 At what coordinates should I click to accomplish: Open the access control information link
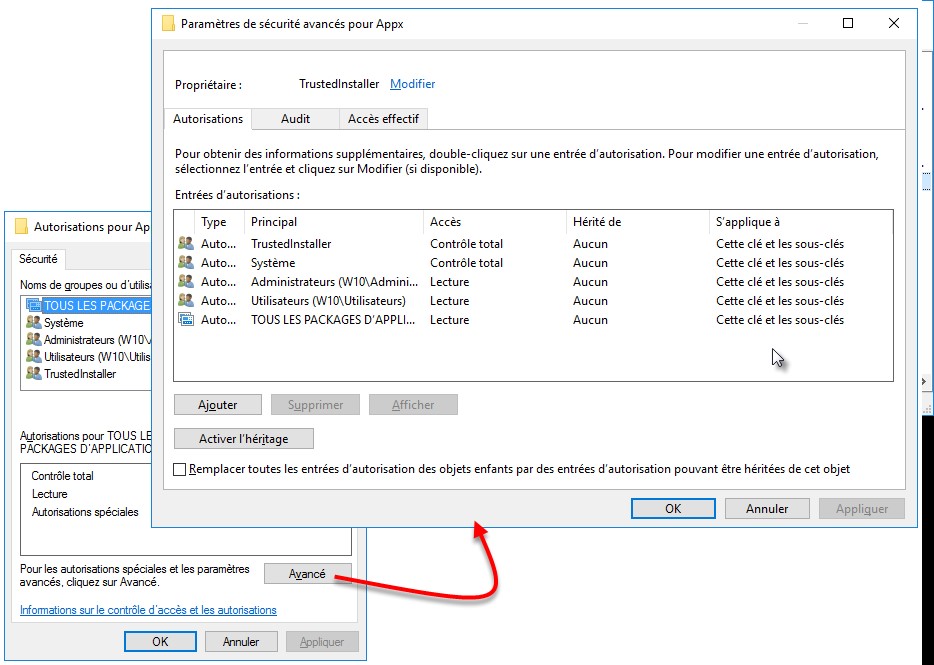coord(148,610)
